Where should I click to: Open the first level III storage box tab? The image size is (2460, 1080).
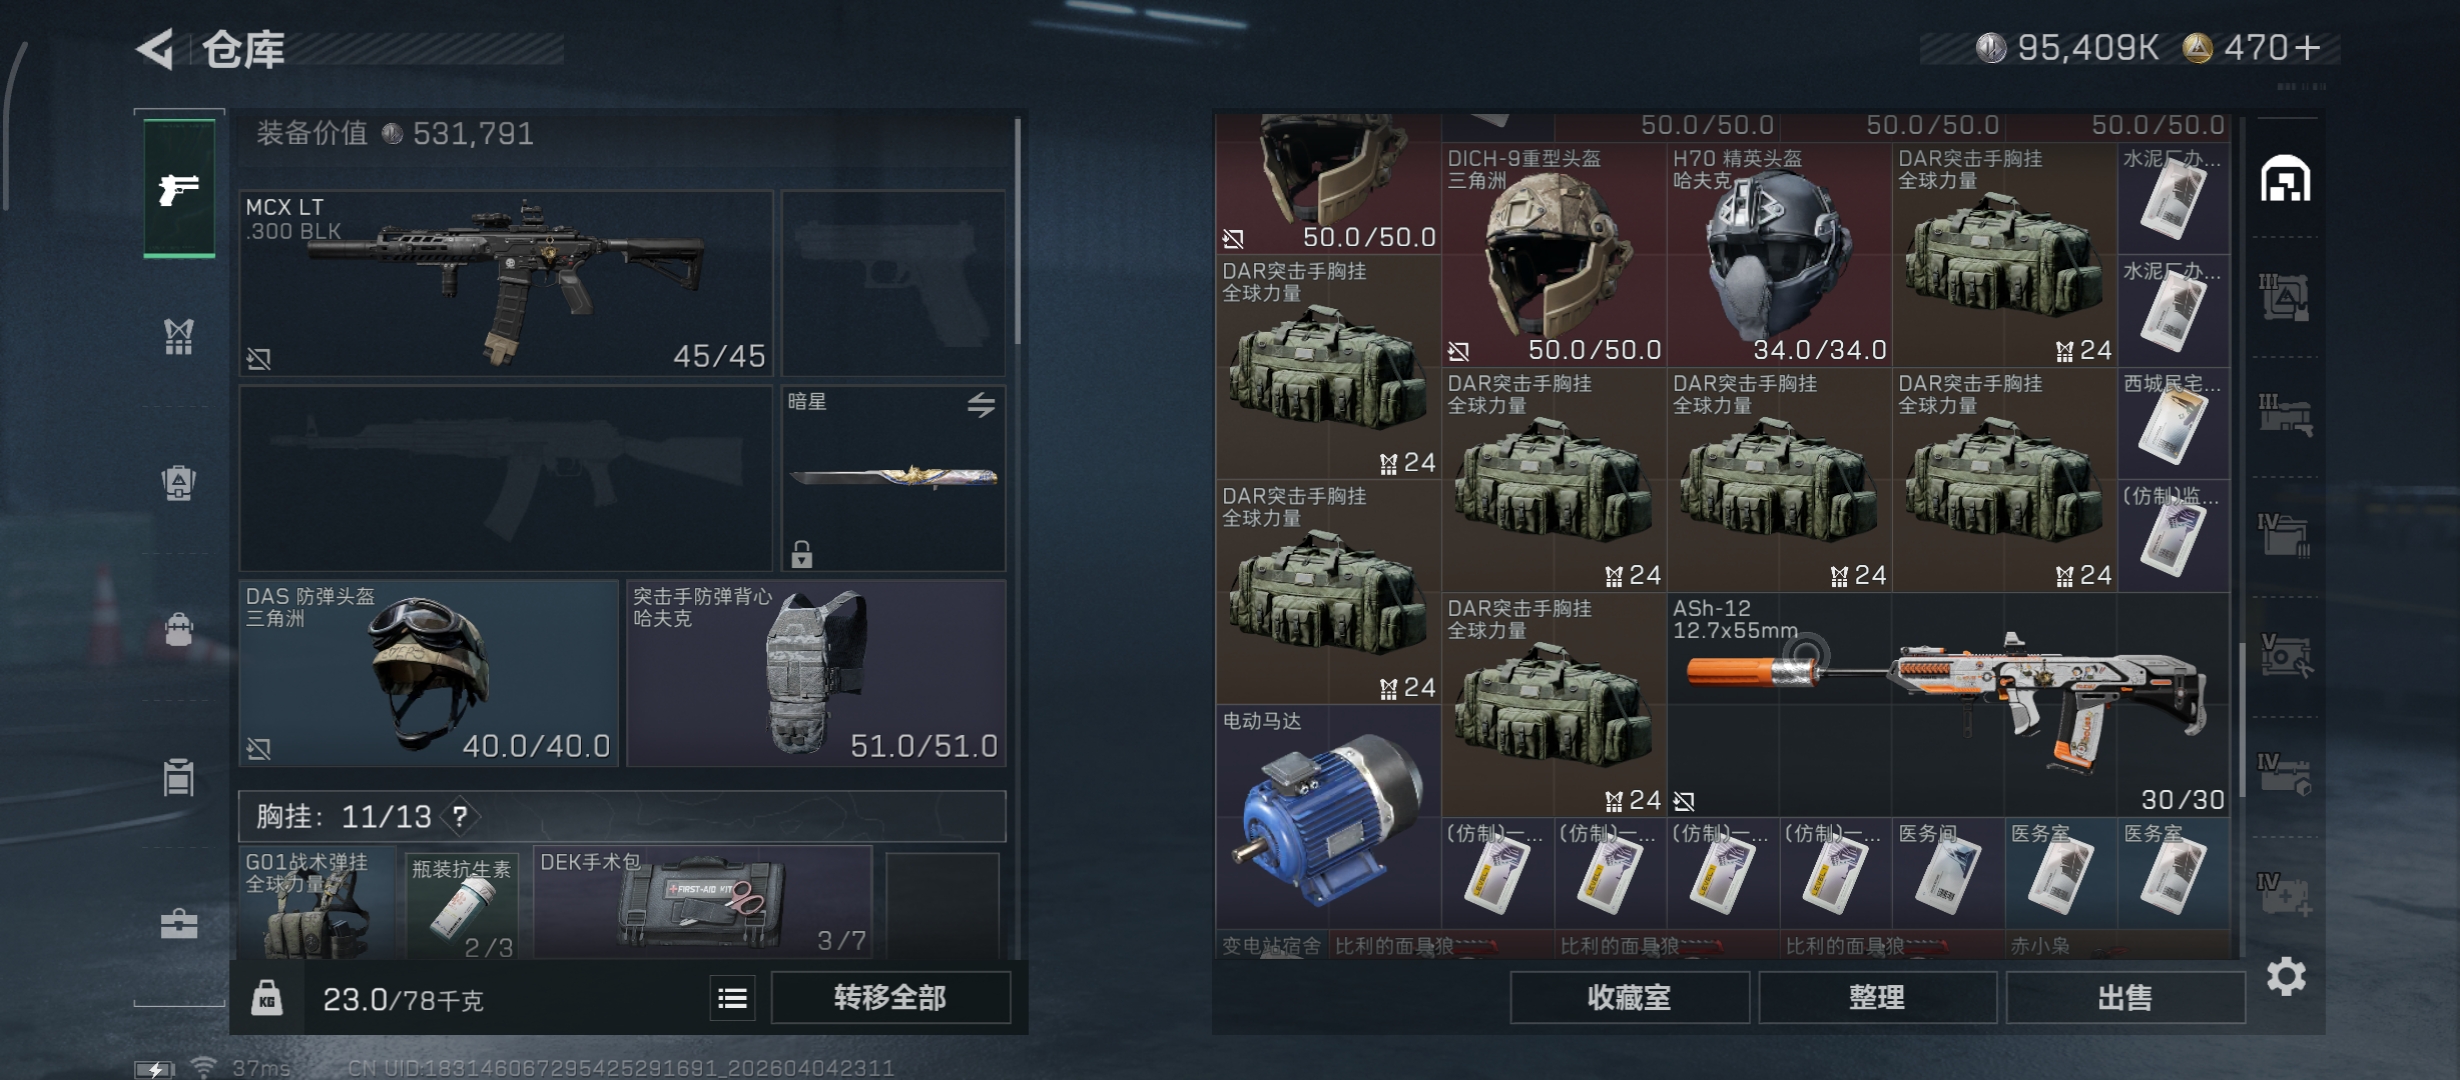pyautogui.click(x=2286, y=297)
